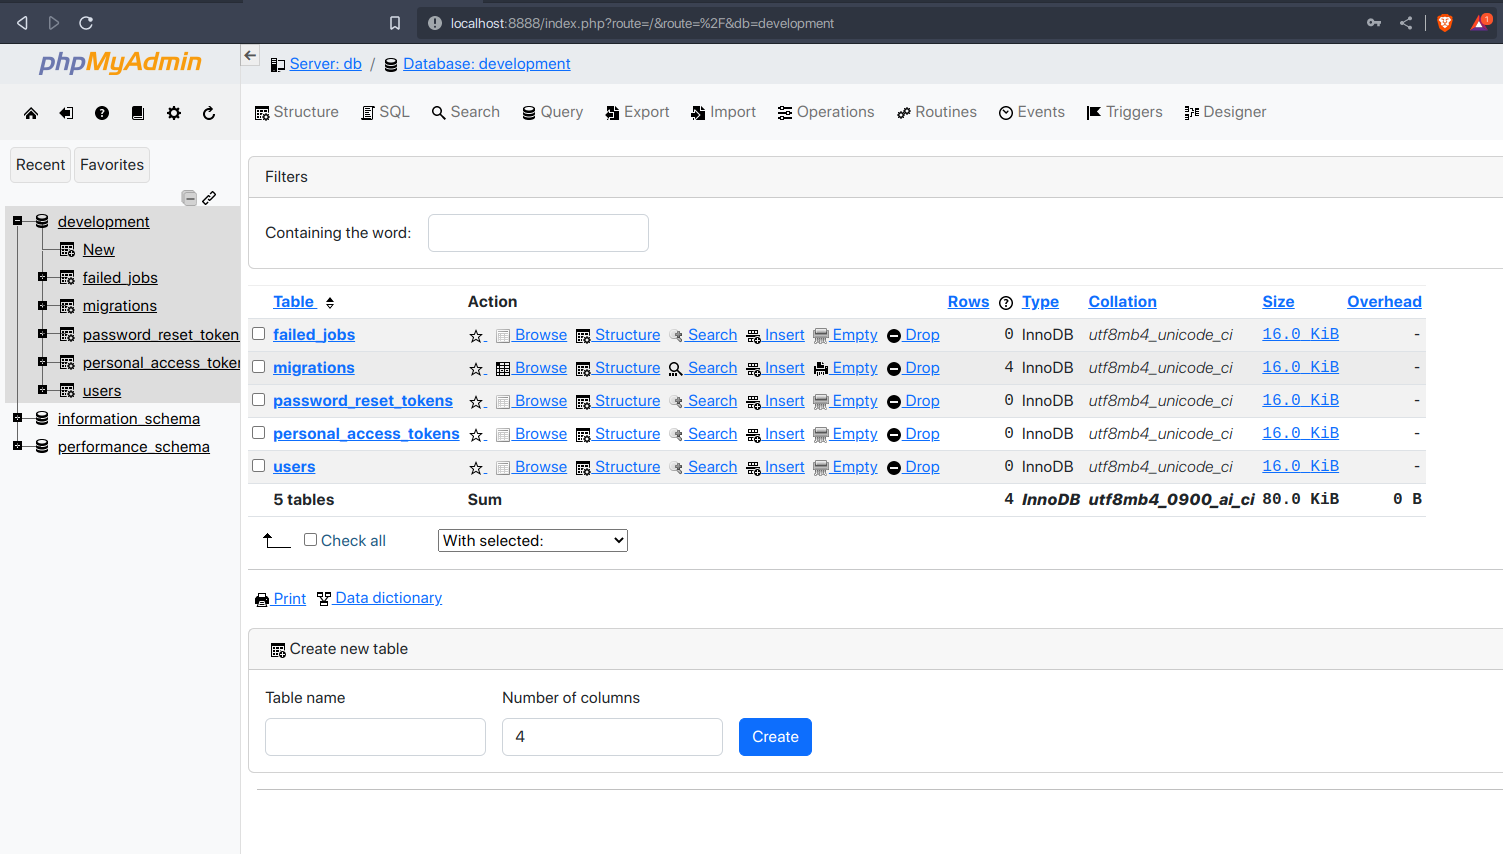Screen dimensions: 1503x854
Task: Expand performance_schema database node
Action: tap(17, 446)
